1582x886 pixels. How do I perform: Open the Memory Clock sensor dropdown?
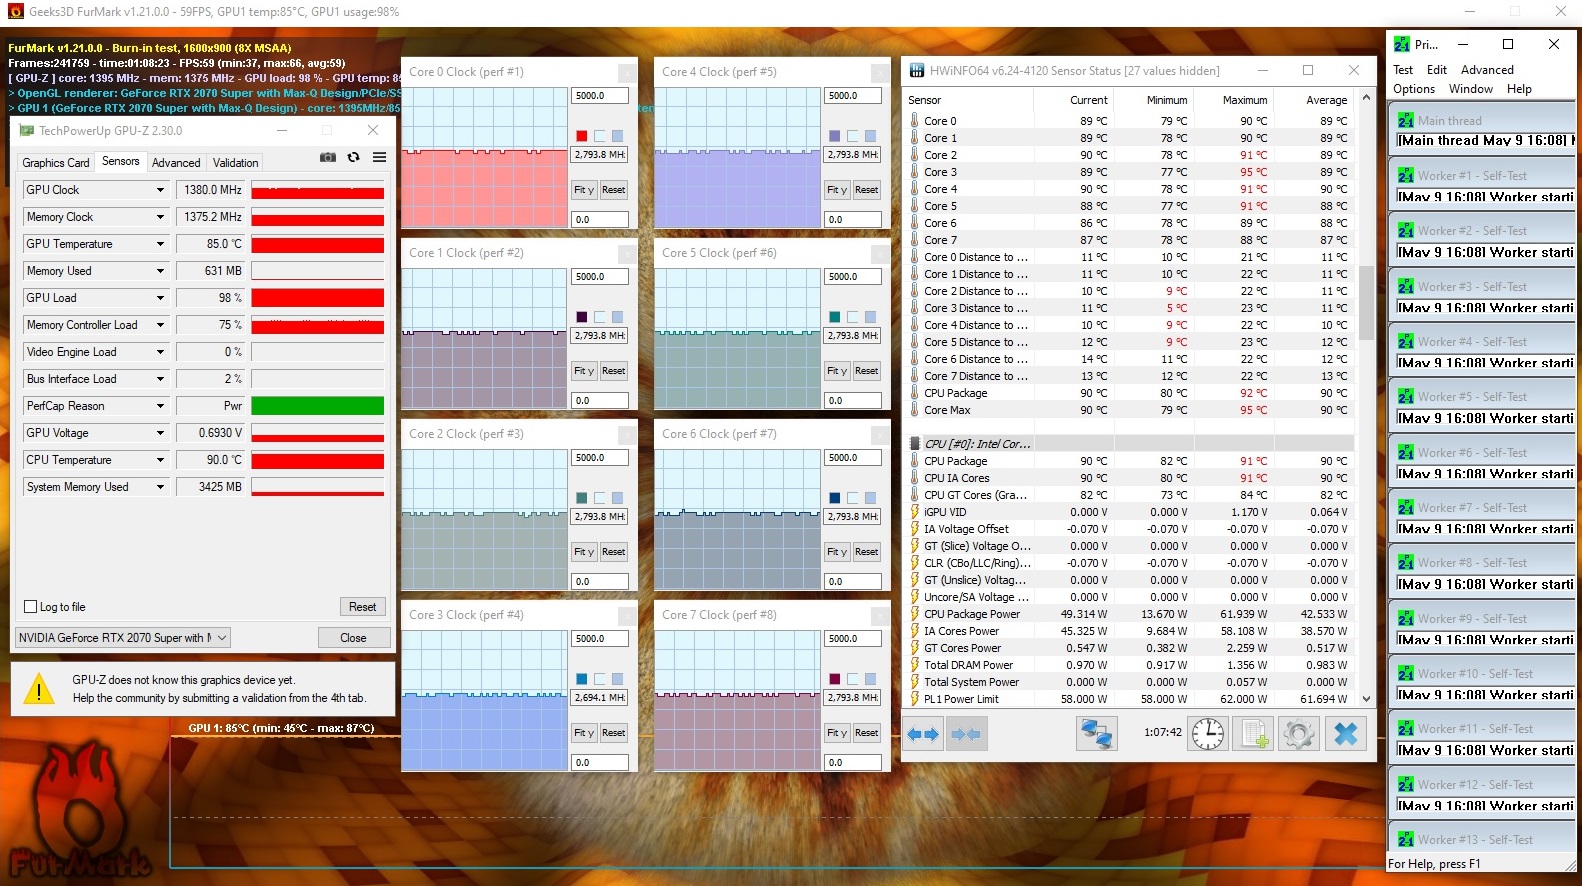tap(160, 217)
